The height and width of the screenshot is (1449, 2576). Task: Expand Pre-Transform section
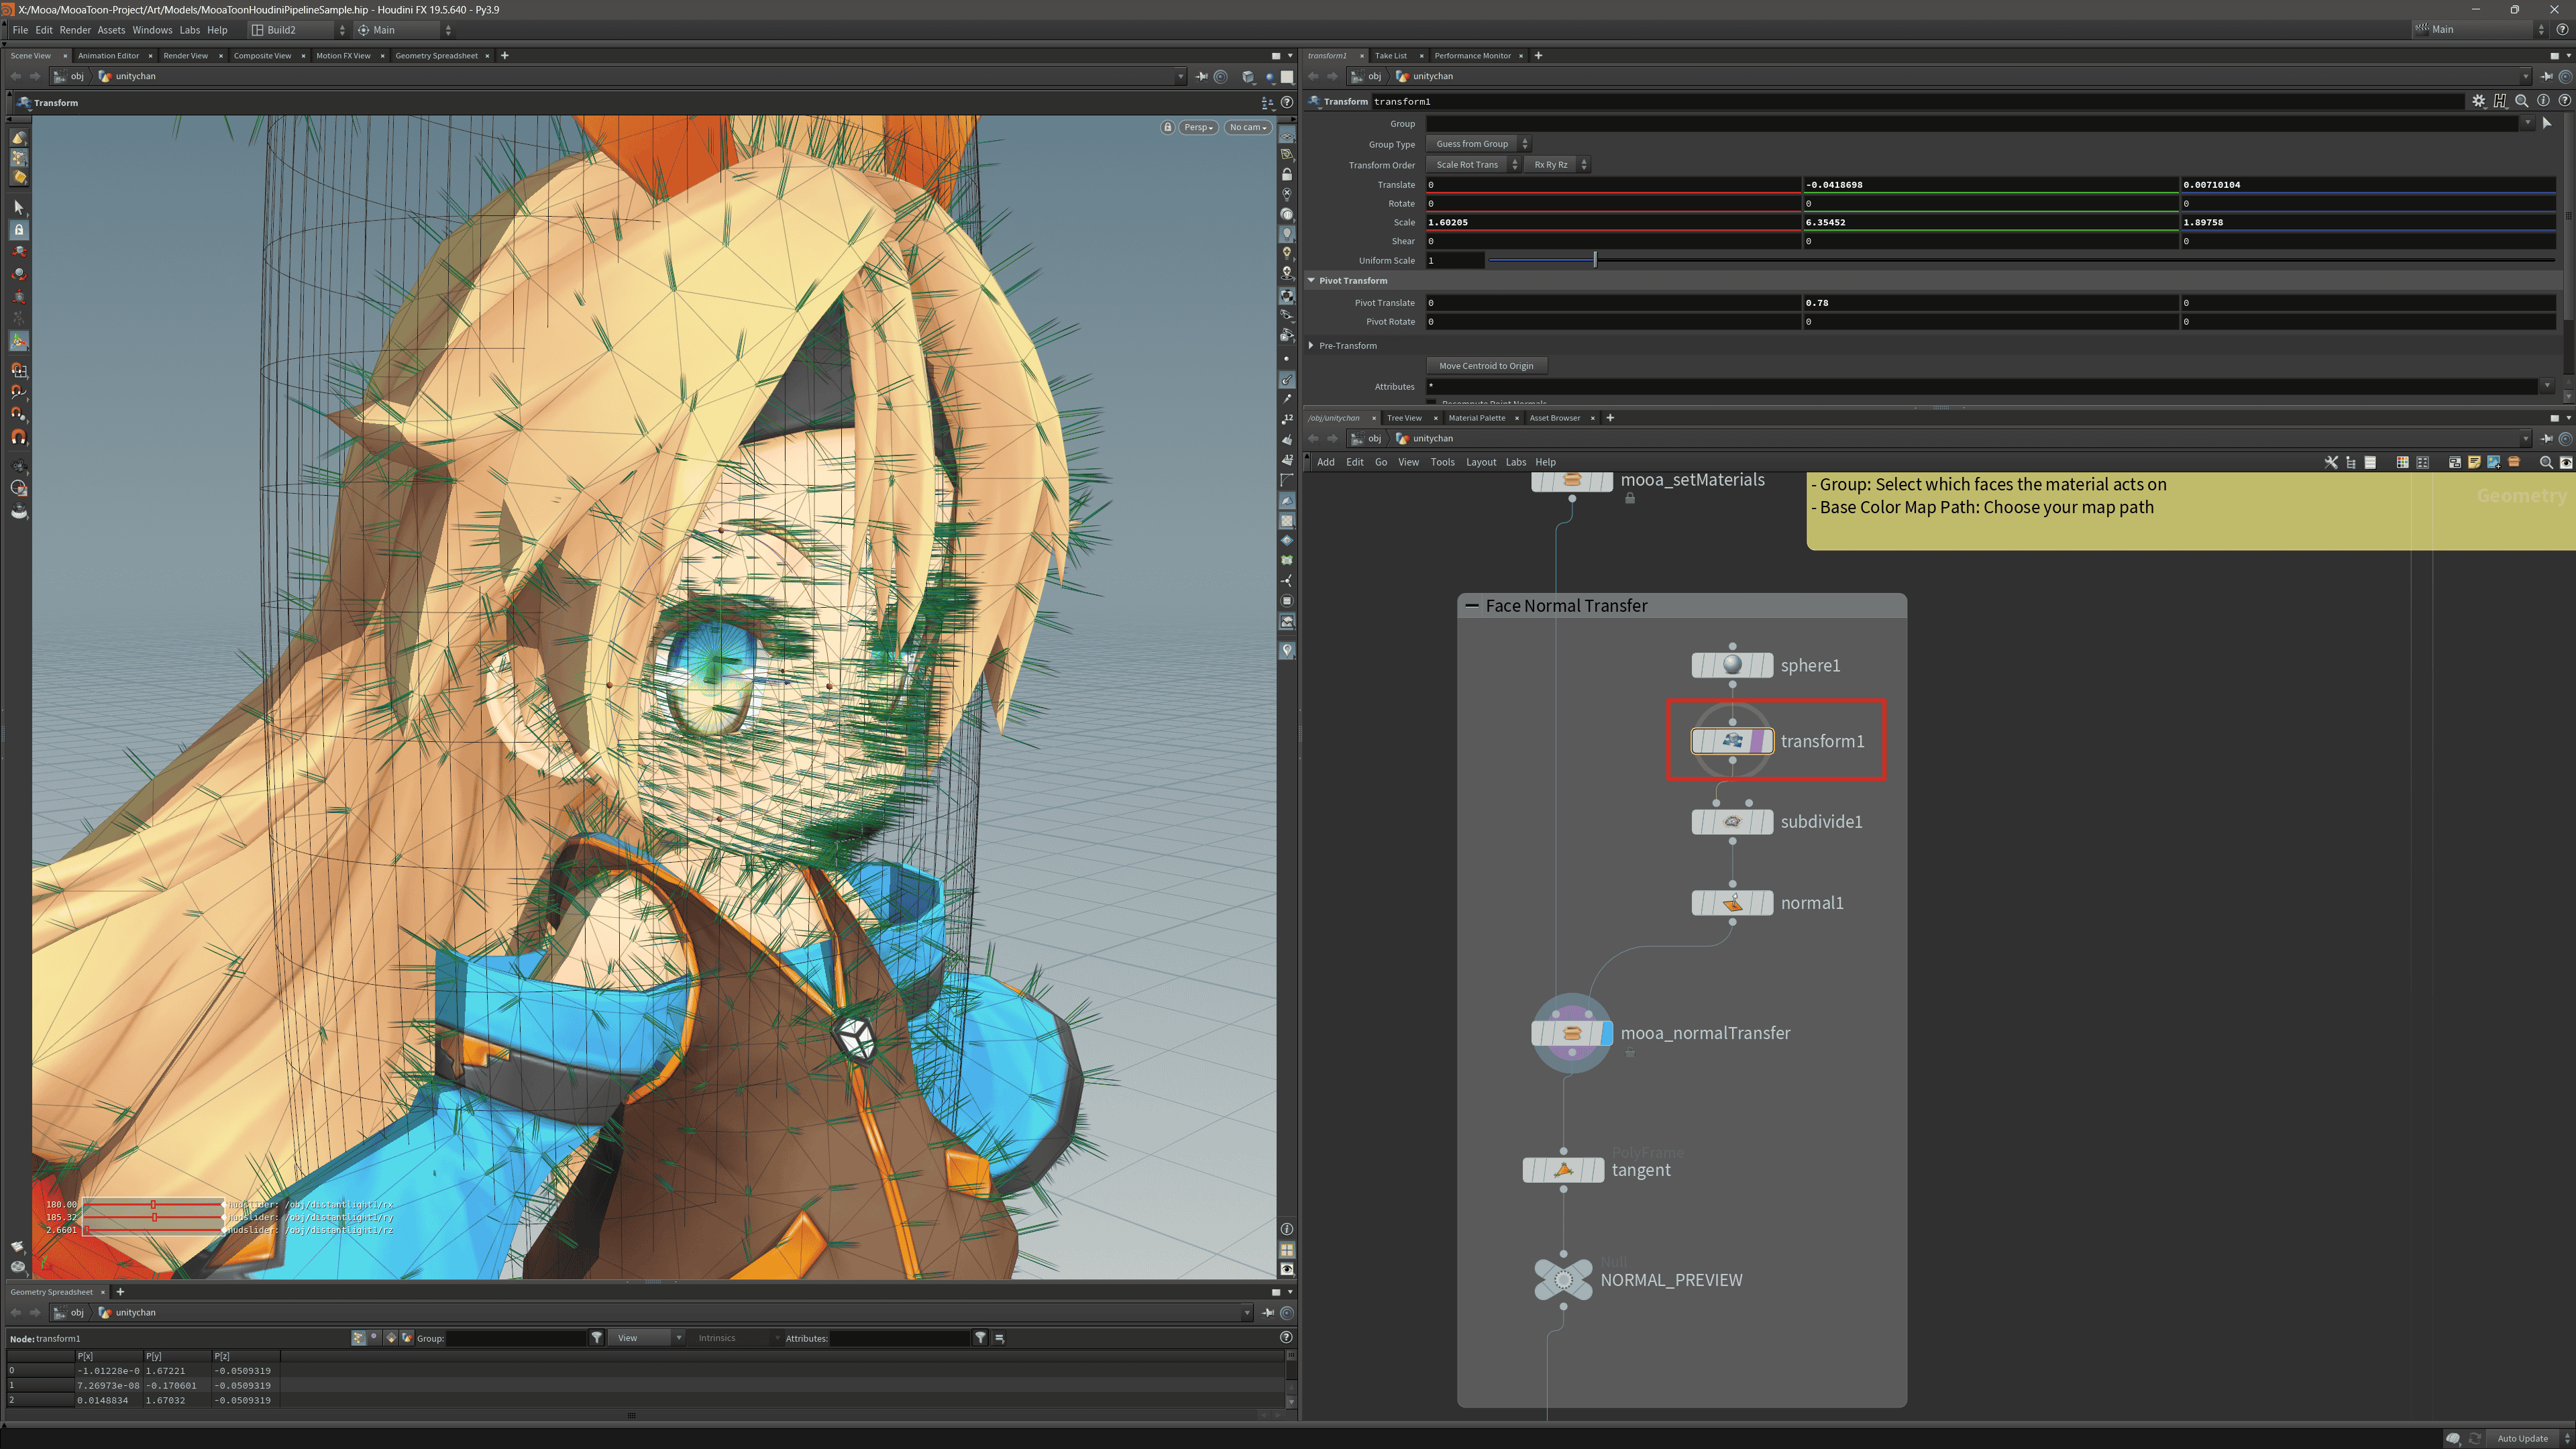[x=1311, y=346]
